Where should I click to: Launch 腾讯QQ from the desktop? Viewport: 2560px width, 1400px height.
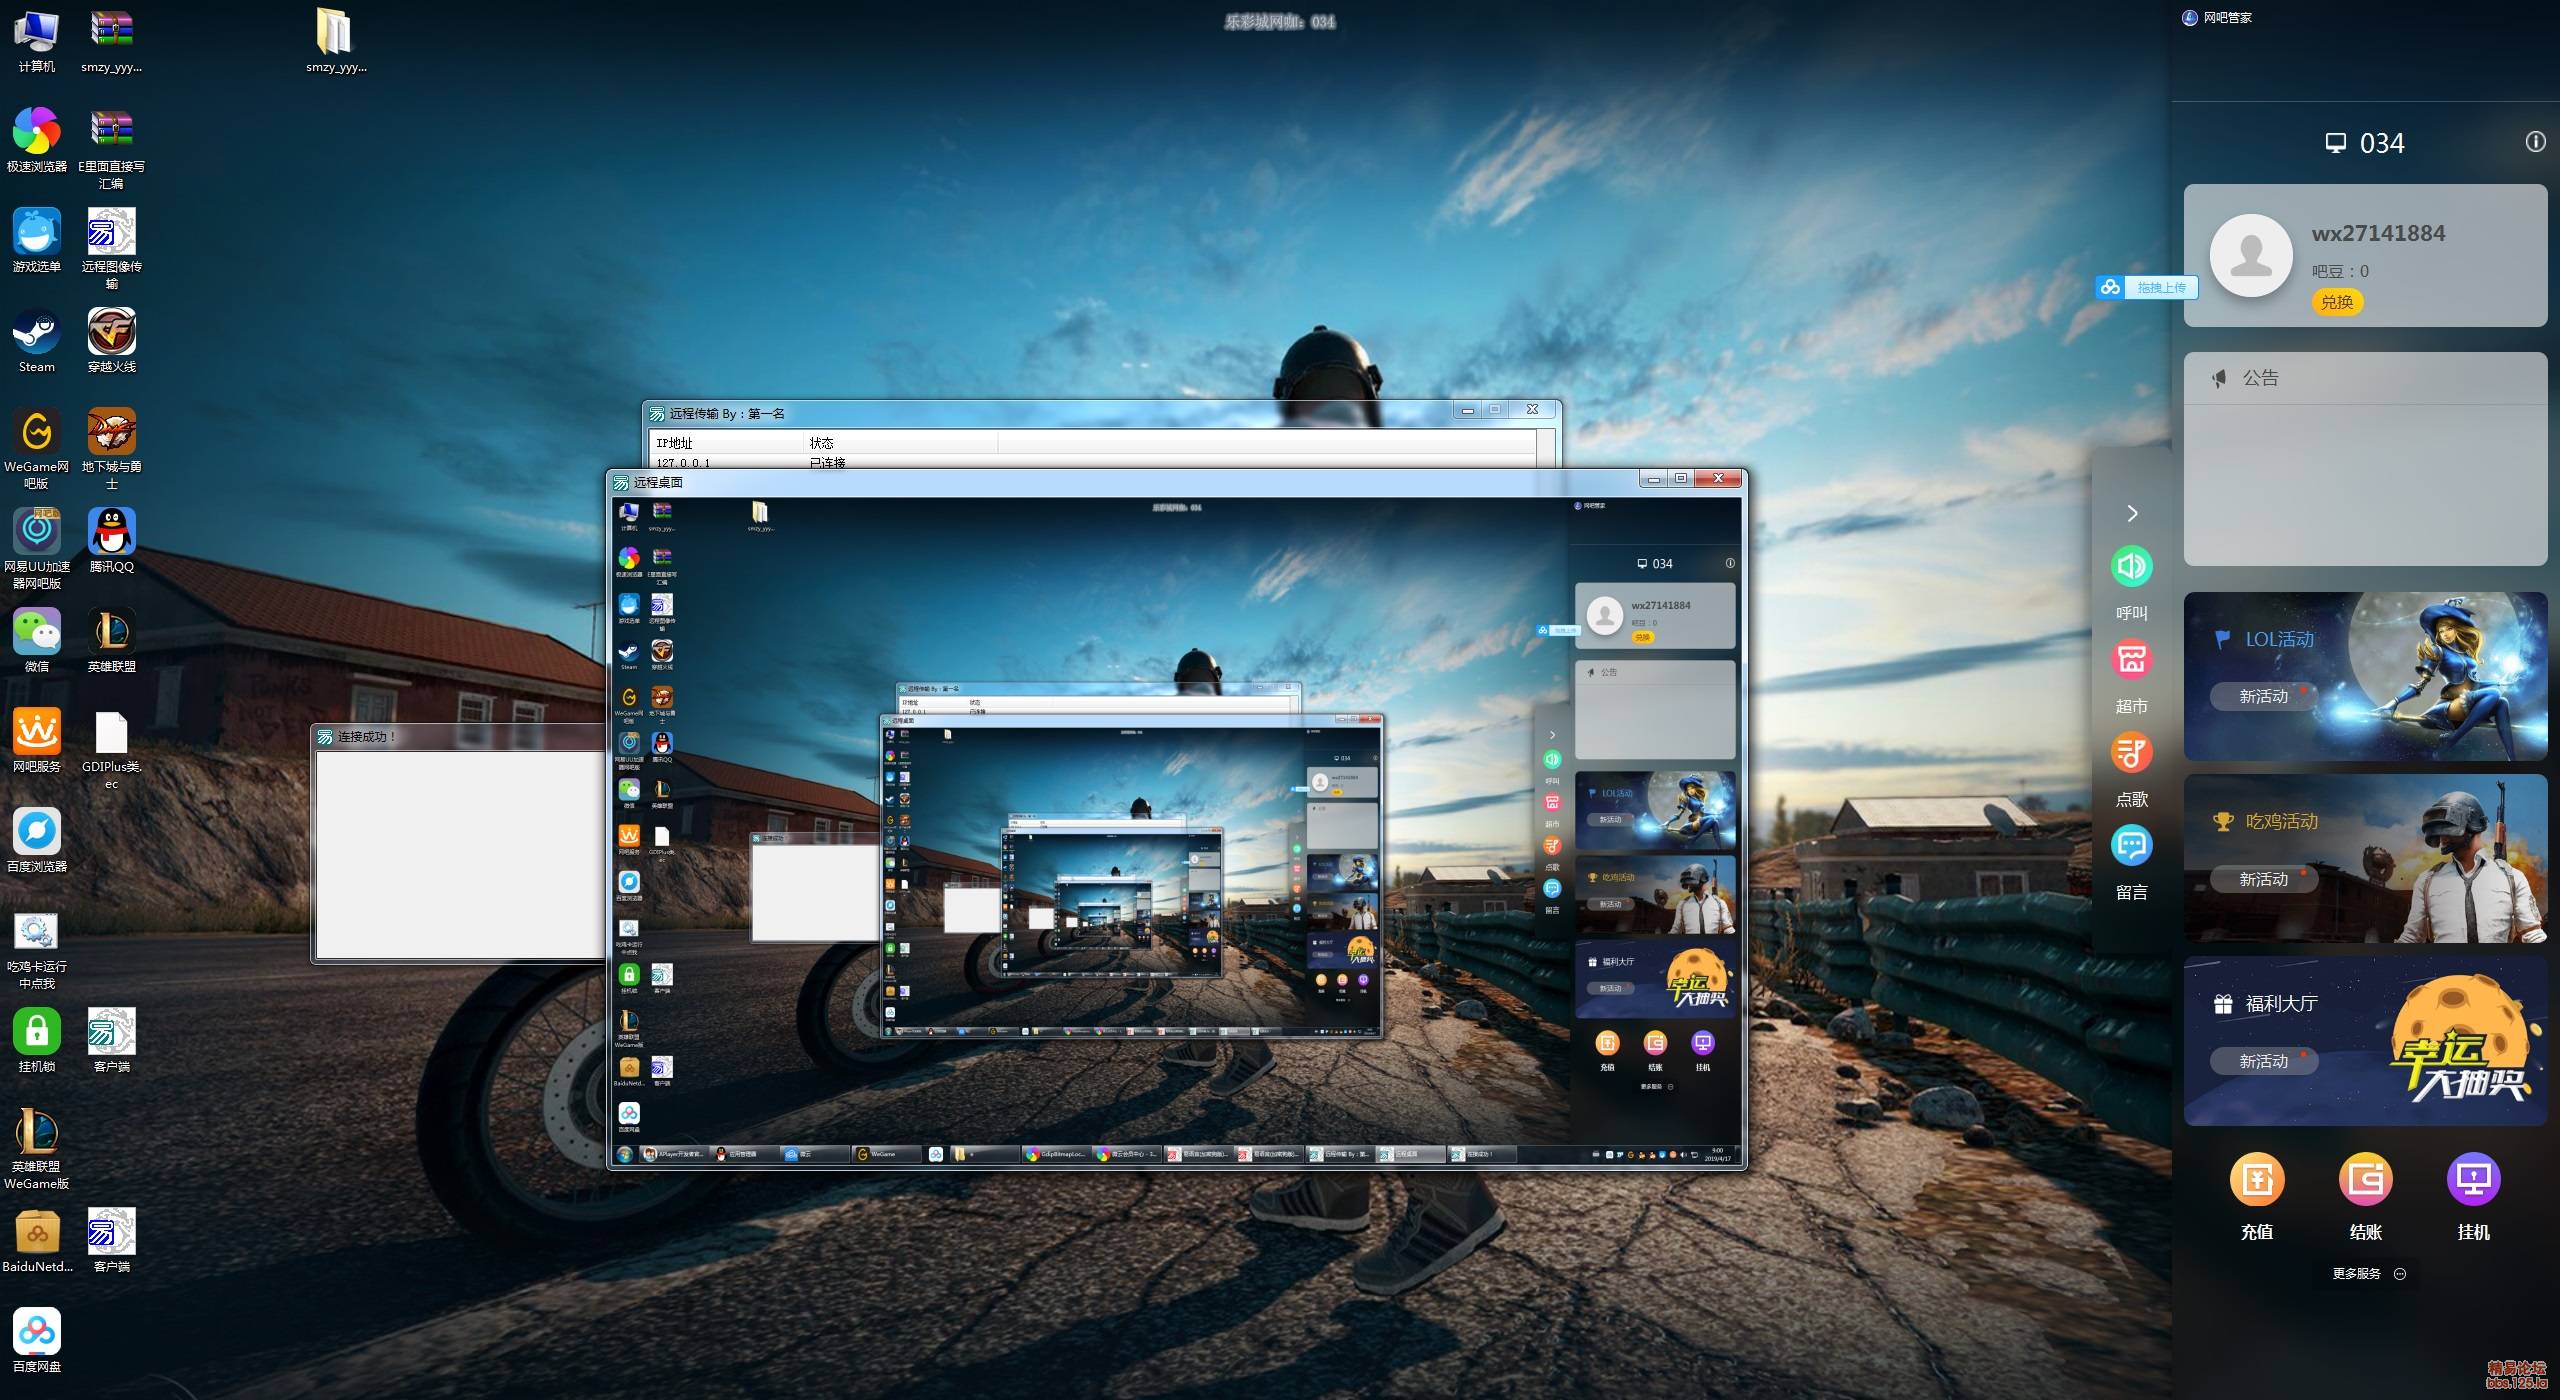111,540
